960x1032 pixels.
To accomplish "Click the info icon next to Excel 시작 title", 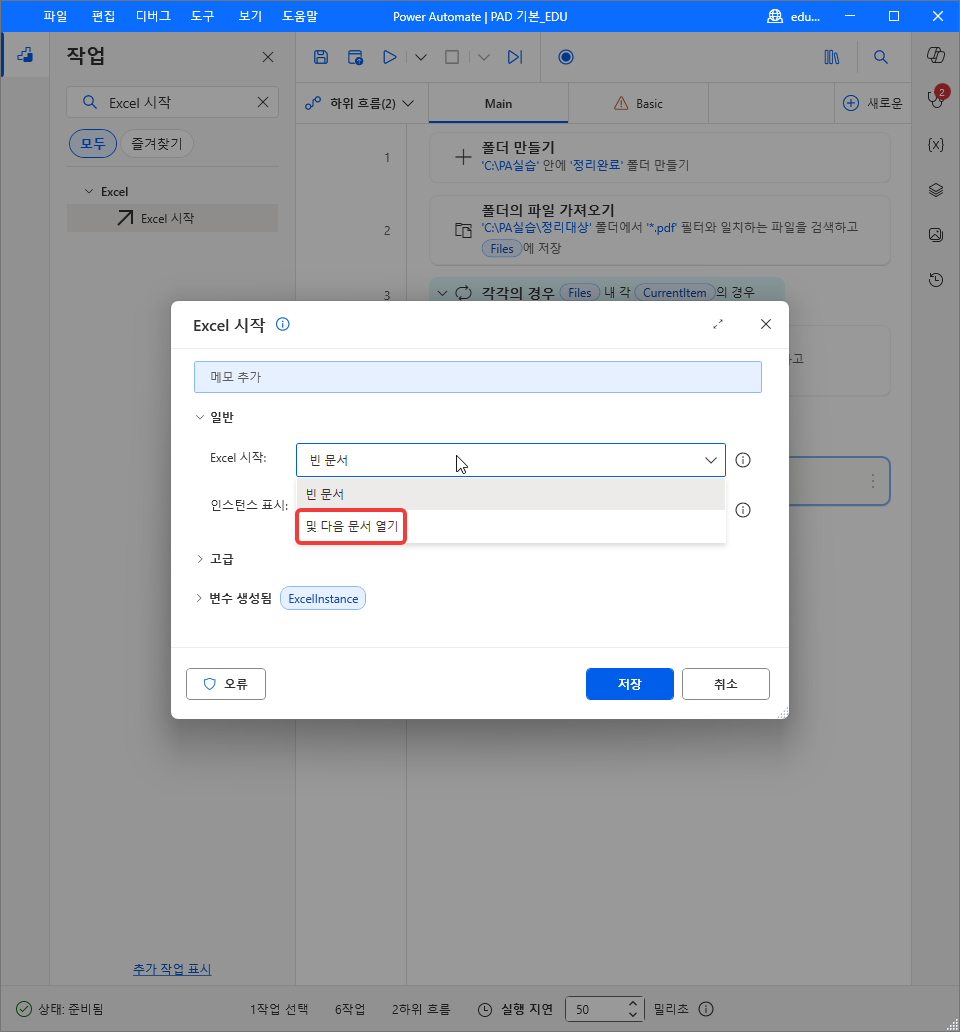I will (282, 324).
